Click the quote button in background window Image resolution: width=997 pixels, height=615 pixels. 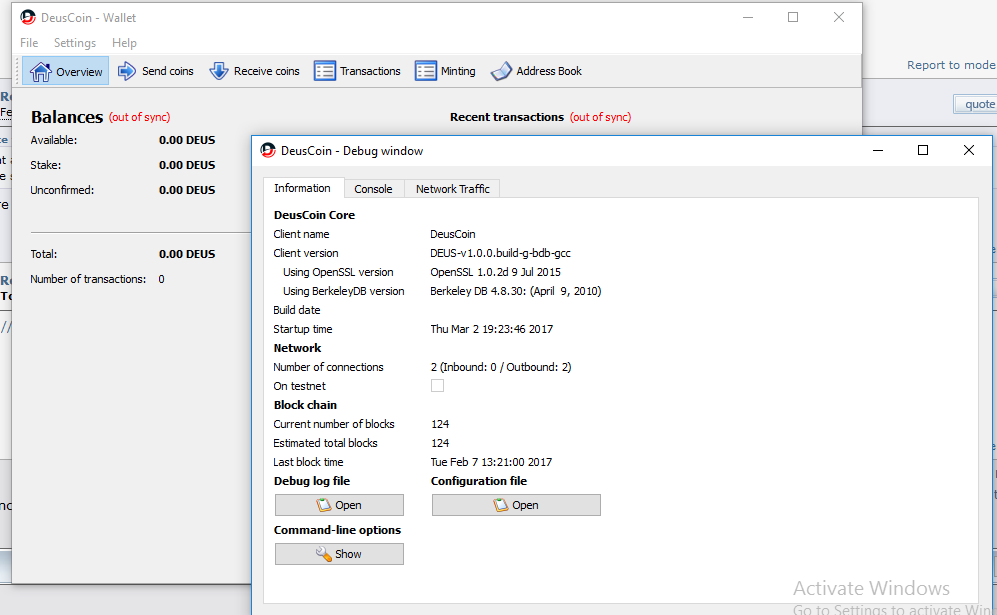978,104
